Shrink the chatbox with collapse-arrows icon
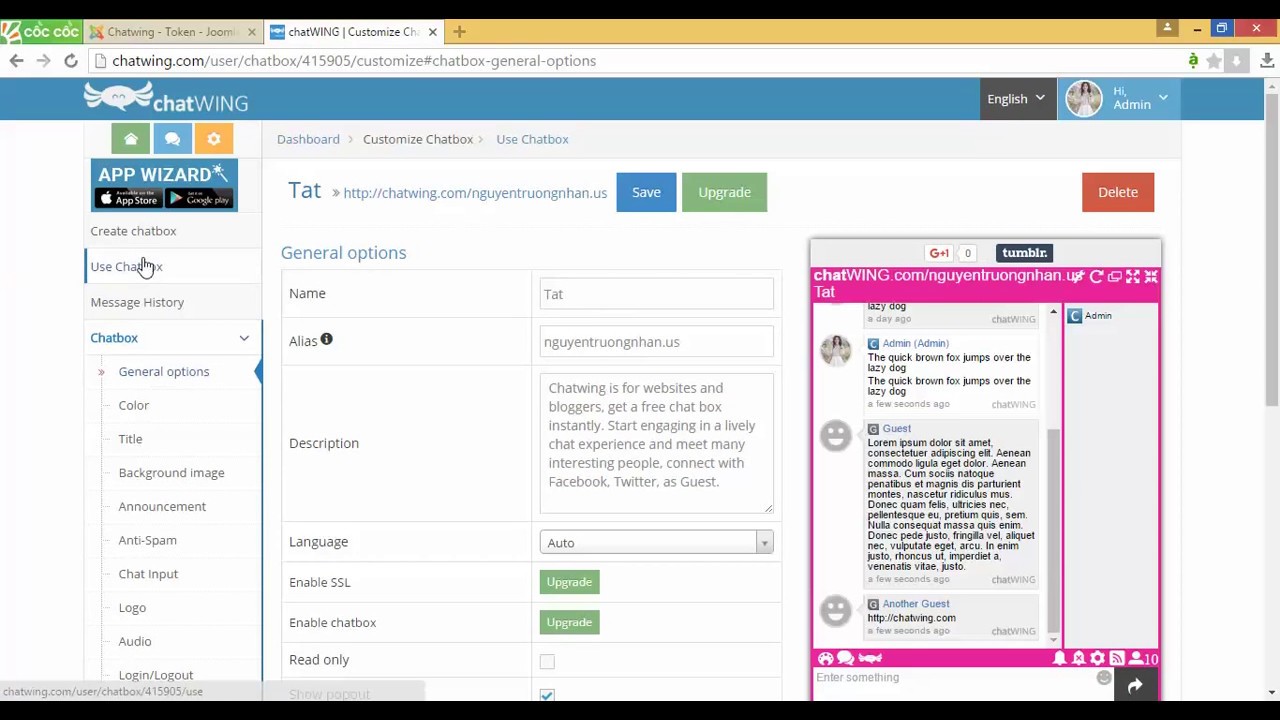This screenshot has height=720, width=1280. tap(1151, 276)
